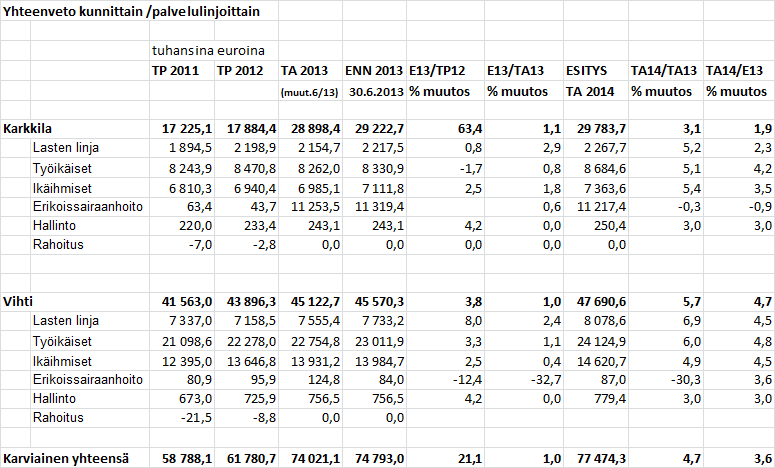Image resolution: width=775 pixels, height=468 pixels.
Task: Select the 'TA 2013' column header
Action: (x=304, y=71)
